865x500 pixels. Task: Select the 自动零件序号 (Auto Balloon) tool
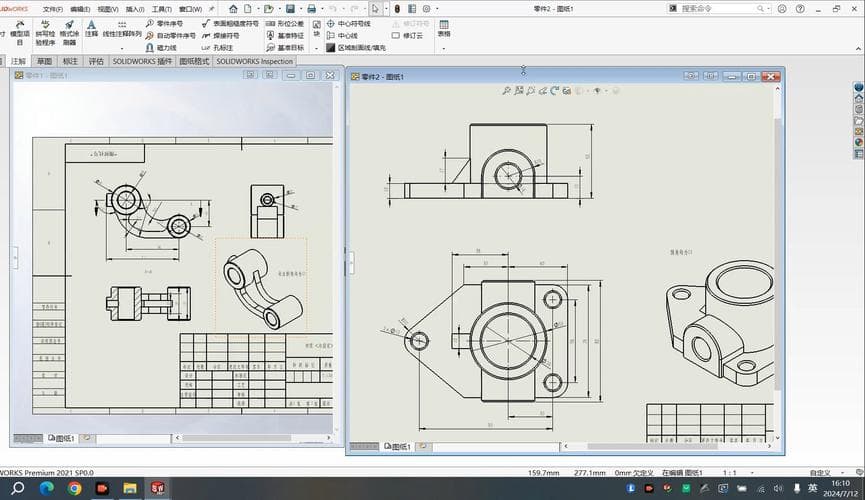[170, 35]
